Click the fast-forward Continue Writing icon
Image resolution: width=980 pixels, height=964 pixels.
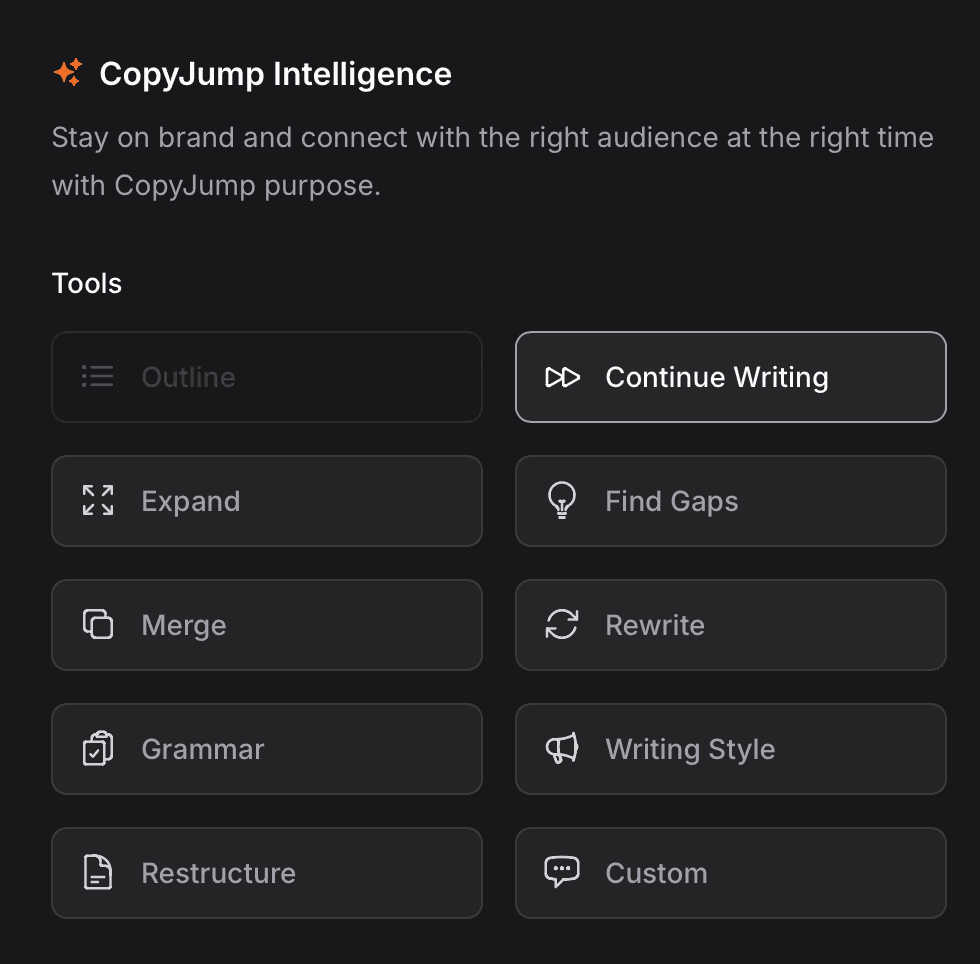pyautogui.click(x=562, y=377)
